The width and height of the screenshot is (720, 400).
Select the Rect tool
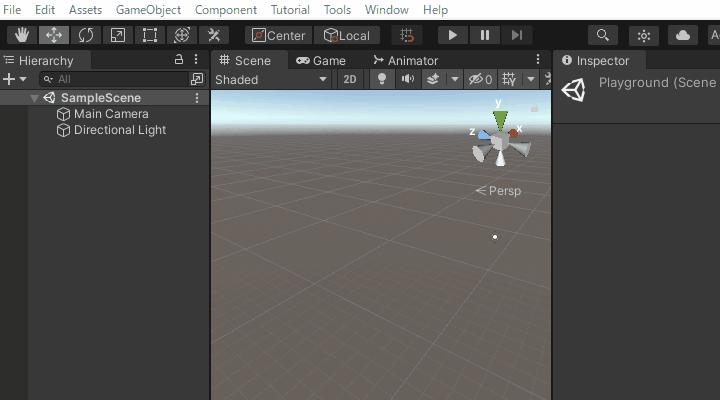[x=150, y=35]
